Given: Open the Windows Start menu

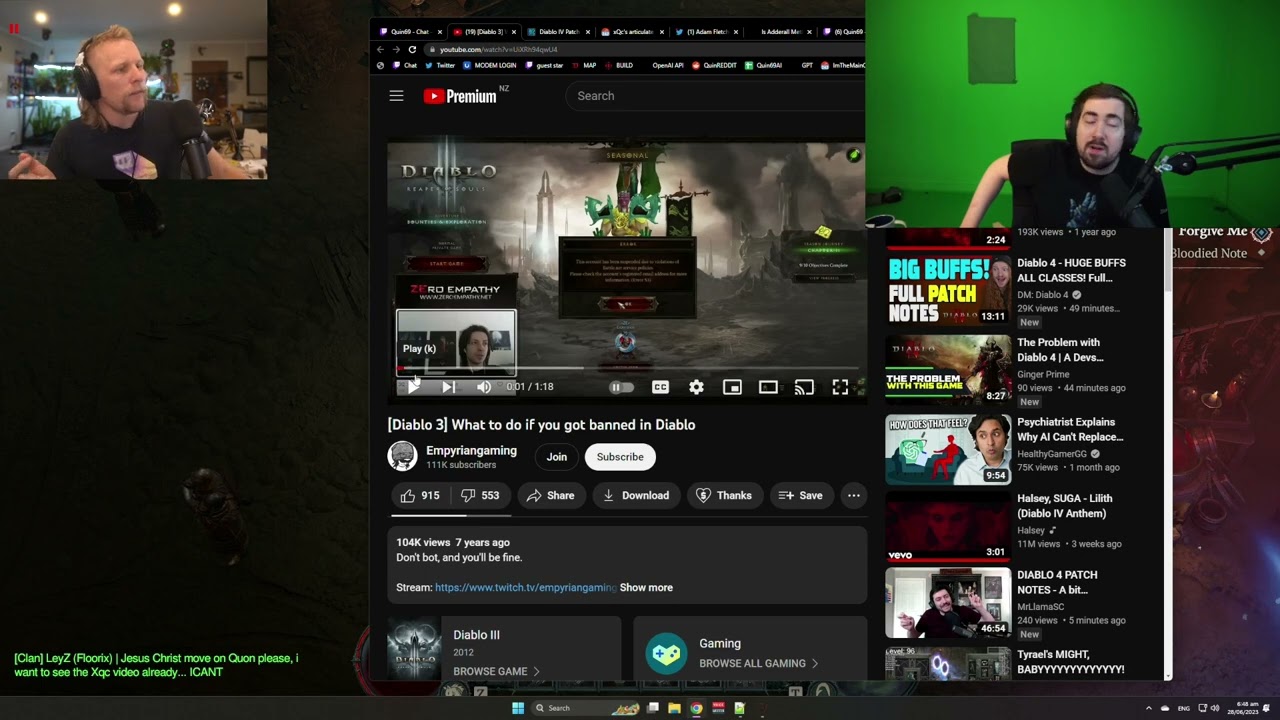Looking at the screenshot, I should click(x=518, y=708).
